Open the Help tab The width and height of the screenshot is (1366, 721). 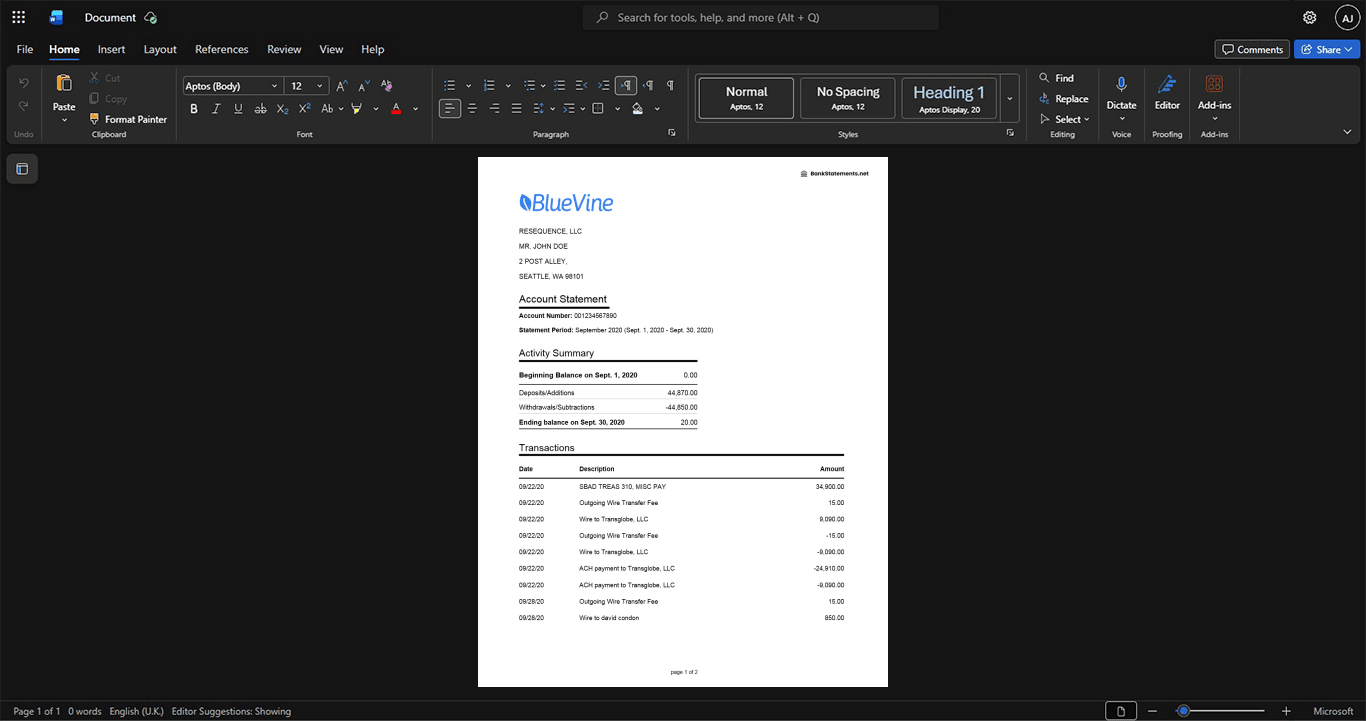pos(372,49)
